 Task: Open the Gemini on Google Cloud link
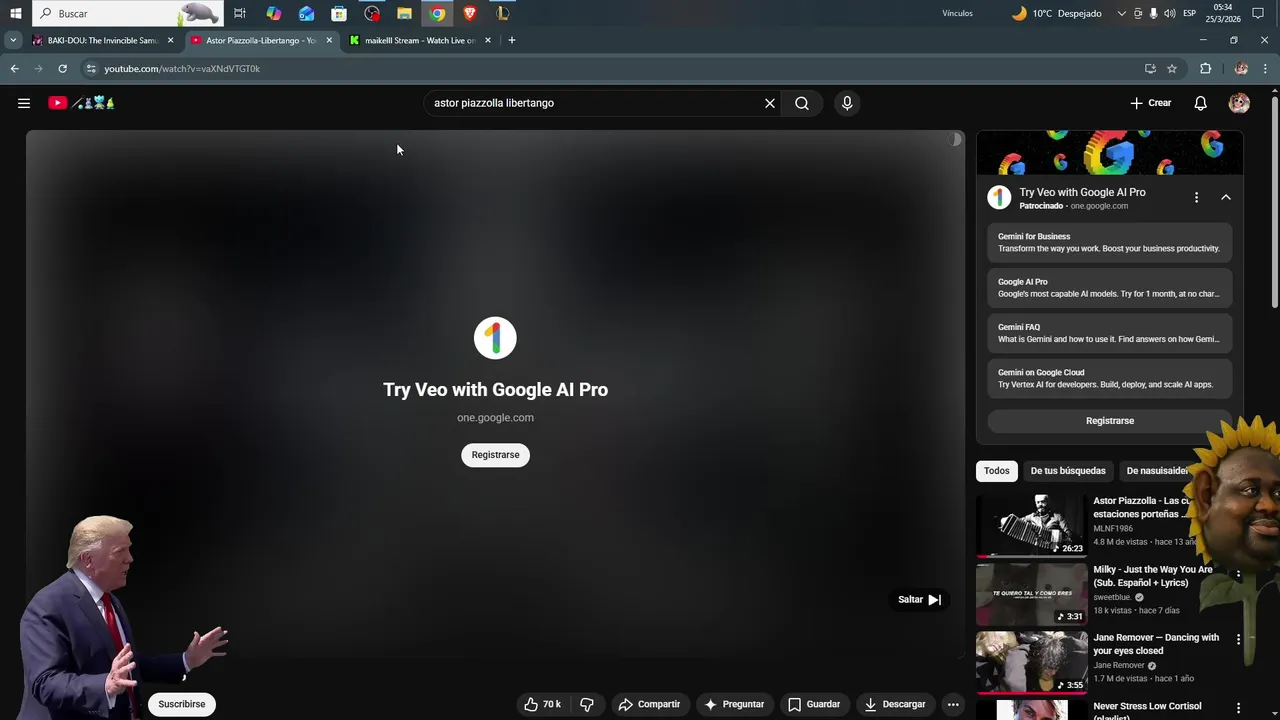1110,379
